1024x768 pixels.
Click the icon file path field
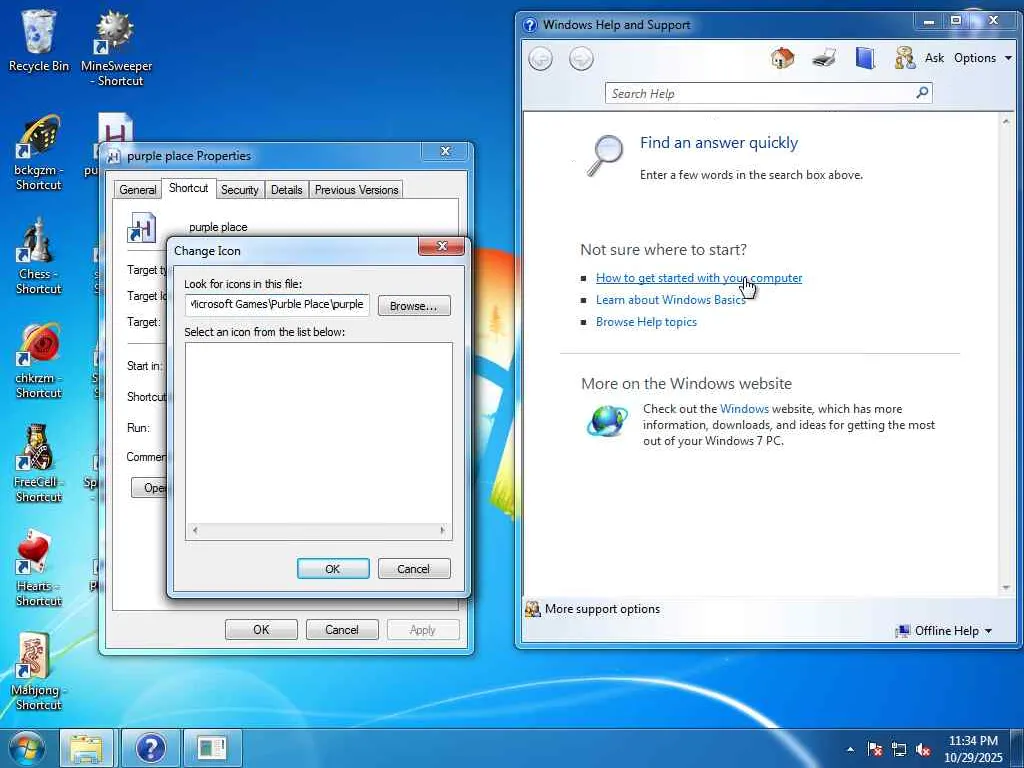point(278,304)
